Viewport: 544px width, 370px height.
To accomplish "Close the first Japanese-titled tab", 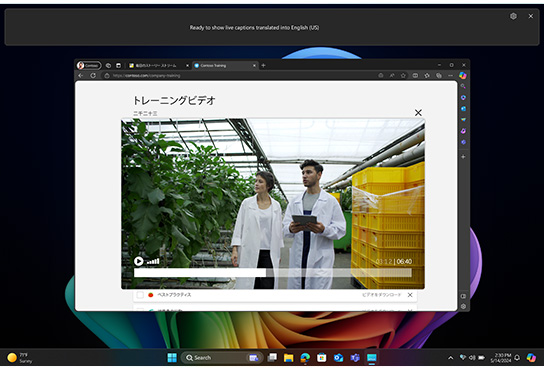I will [187, 65].
